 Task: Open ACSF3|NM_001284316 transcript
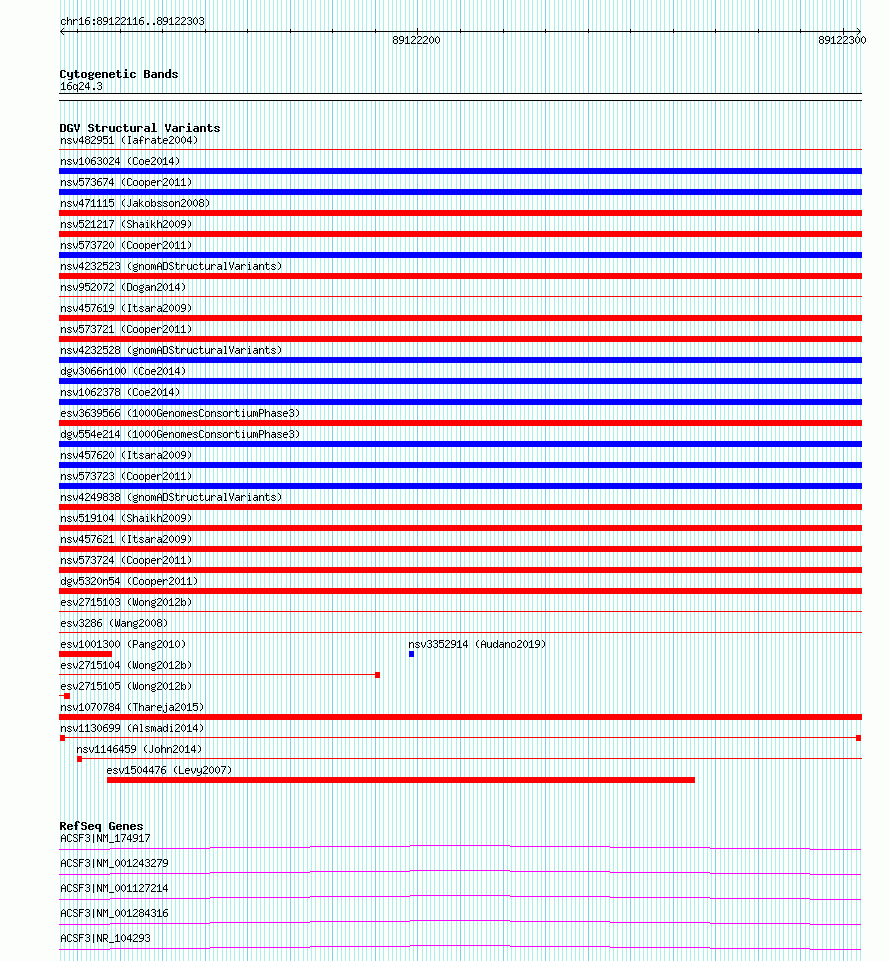pyautogui.click(x=114, y=913)
